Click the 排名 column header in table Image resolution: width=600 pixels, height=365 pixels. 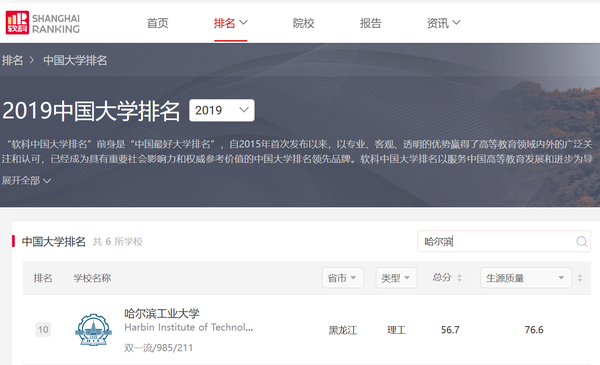[43, 278]
